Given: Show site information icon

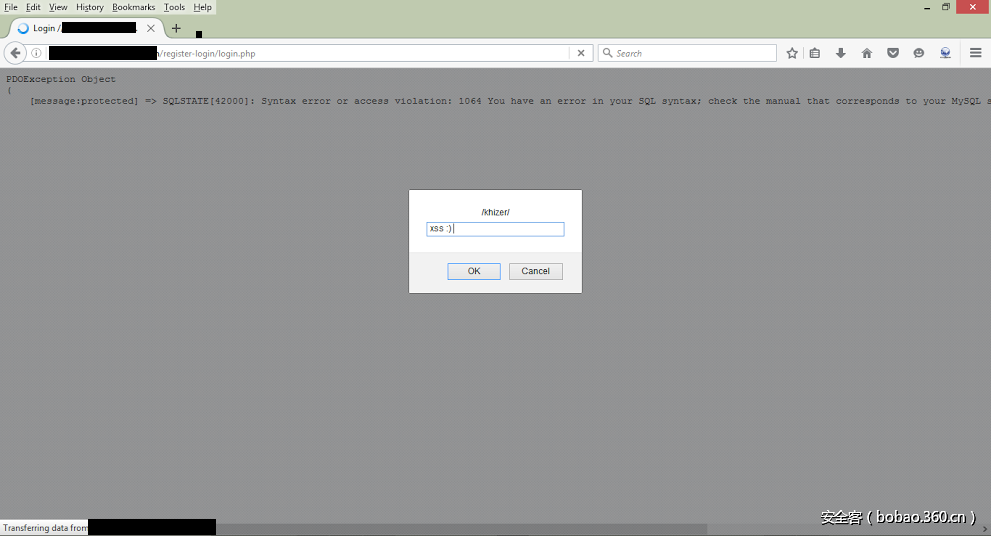Looking at the screenshot, I should 37,53.
